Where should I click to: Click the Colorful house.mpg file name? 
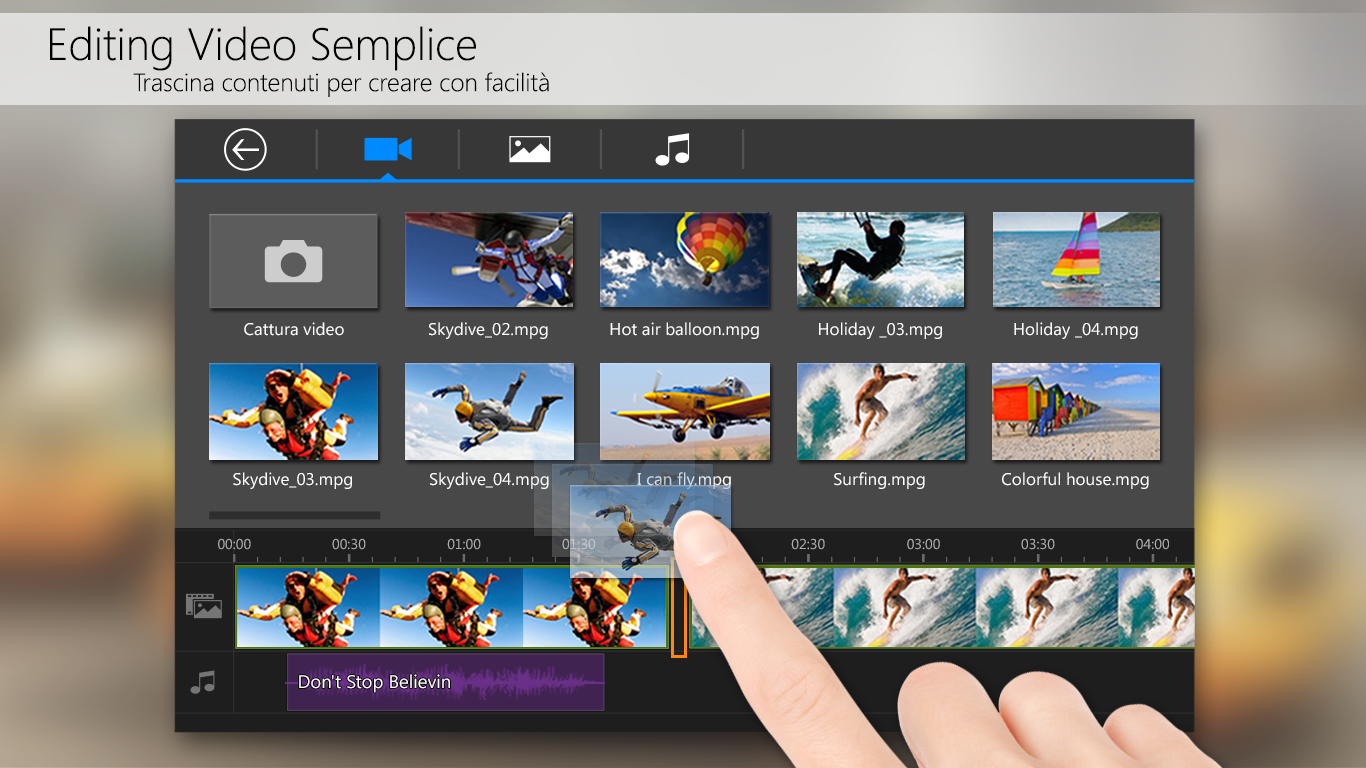[1075, 479]
